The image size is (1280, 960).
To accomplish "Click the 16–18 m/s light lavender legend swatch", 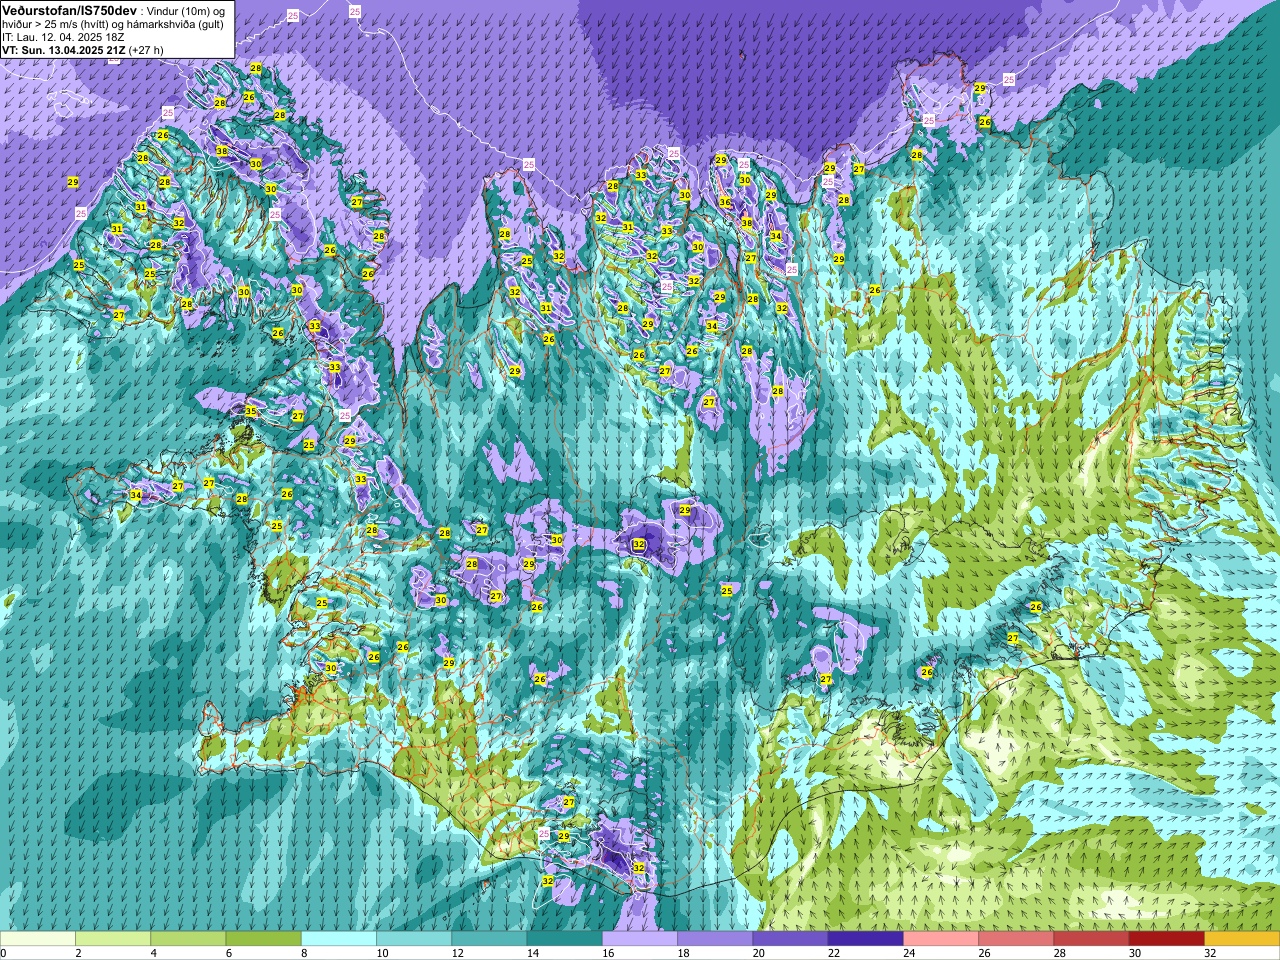I will tap(640, 939).
